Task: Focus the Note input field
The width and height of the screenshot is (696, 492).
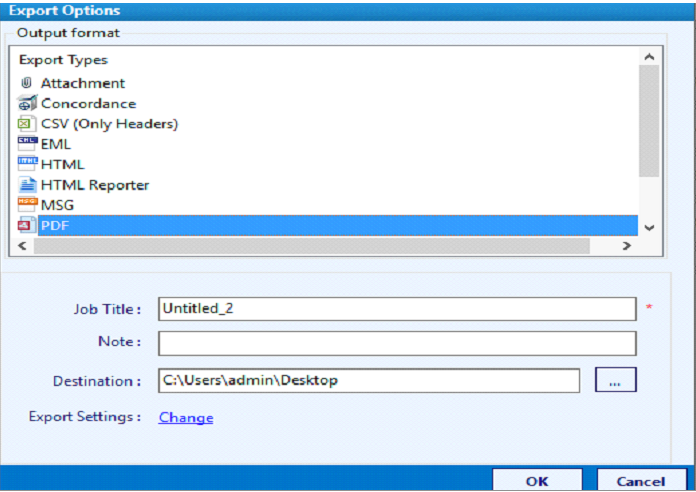Action: pyautogui.click(x=397, y=343)
